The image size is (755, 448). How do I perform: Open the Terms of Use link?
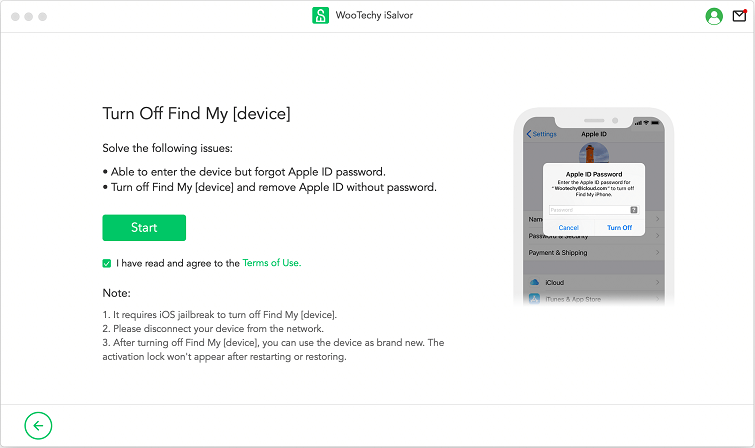tap(270, 263)
